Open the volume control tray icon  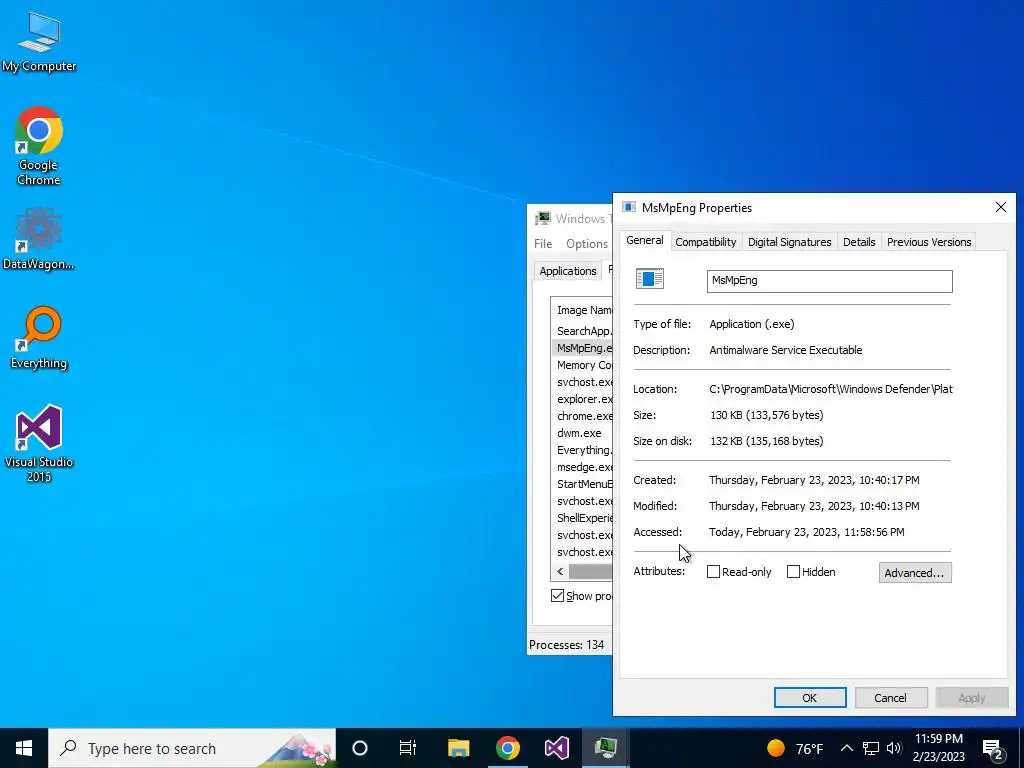click(x=895, y=748)
